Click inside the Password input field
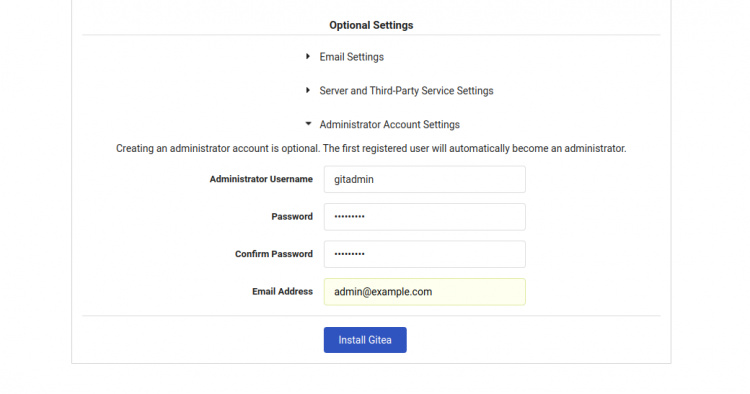The width and height of the screenshot is (750, 394). [425, 217]
